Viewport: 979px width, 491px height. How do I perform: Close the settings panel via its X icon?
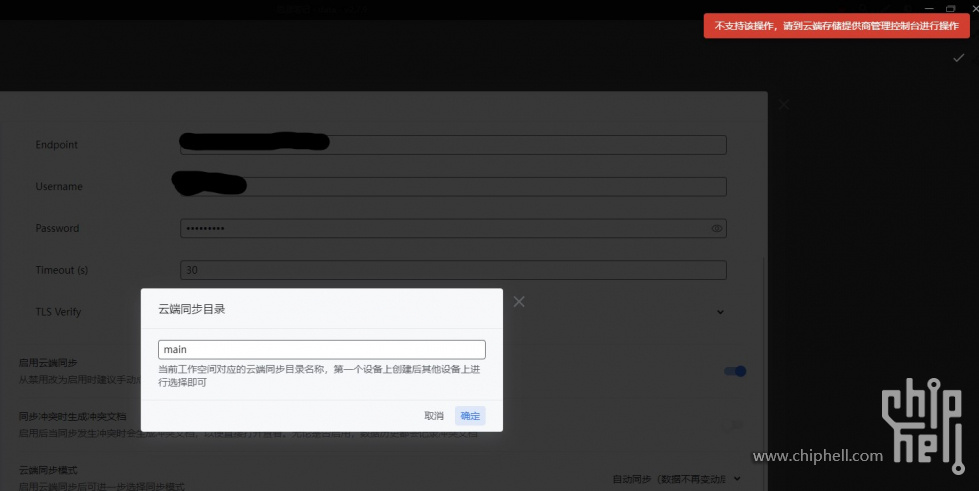[784, 104]
